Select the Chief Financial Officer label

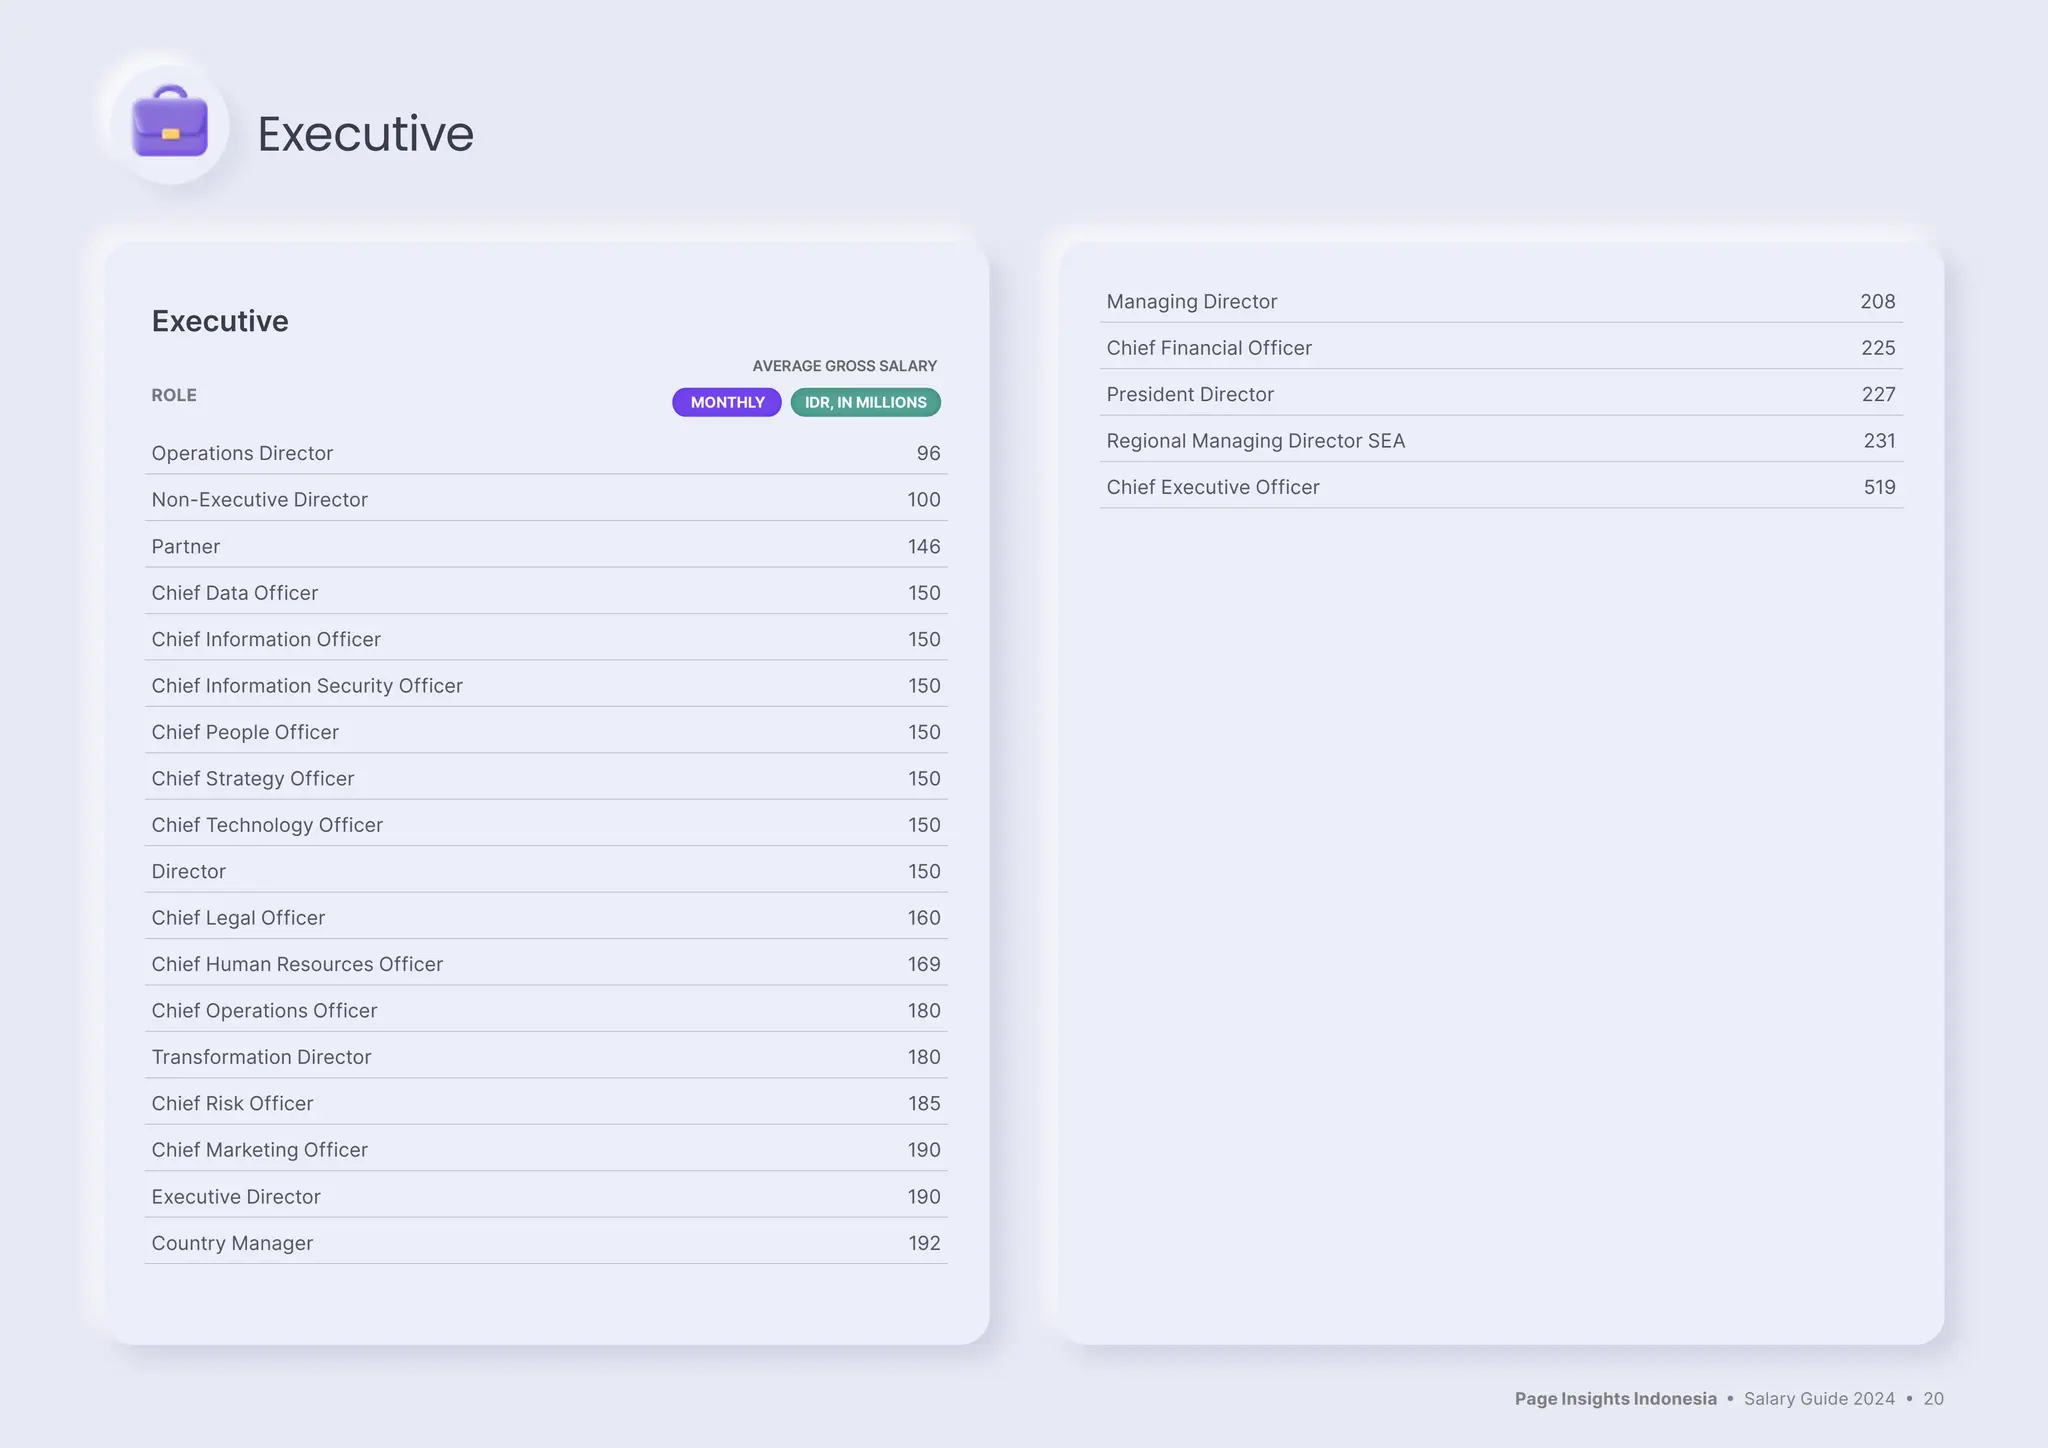(1209, 348)
